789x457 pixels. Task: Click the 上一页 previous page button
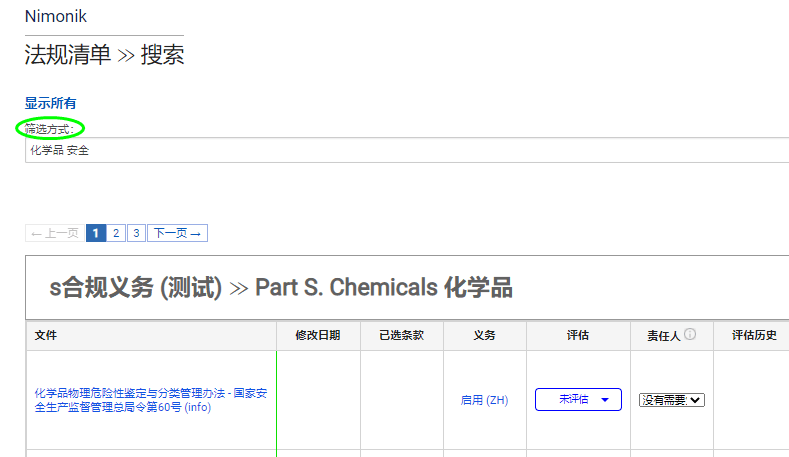pyautogui.click(x=55, y=233)
